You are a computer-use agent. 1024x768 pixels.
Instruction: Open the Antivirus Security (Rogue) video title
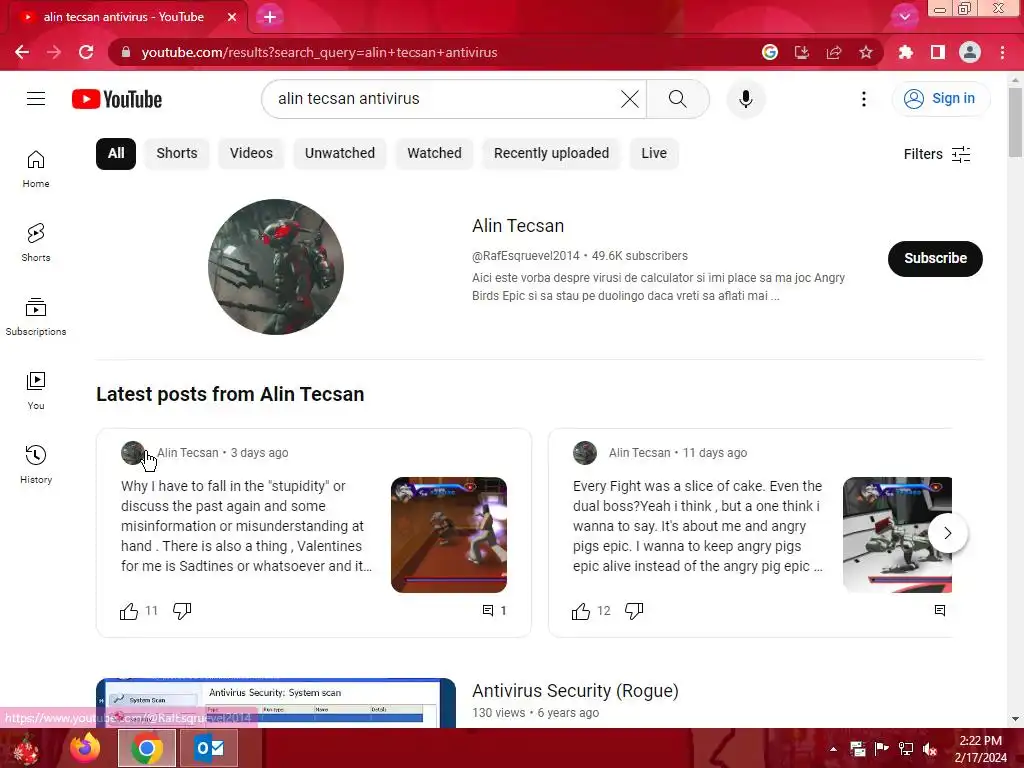pyautogui.click(x=575, y=691)
